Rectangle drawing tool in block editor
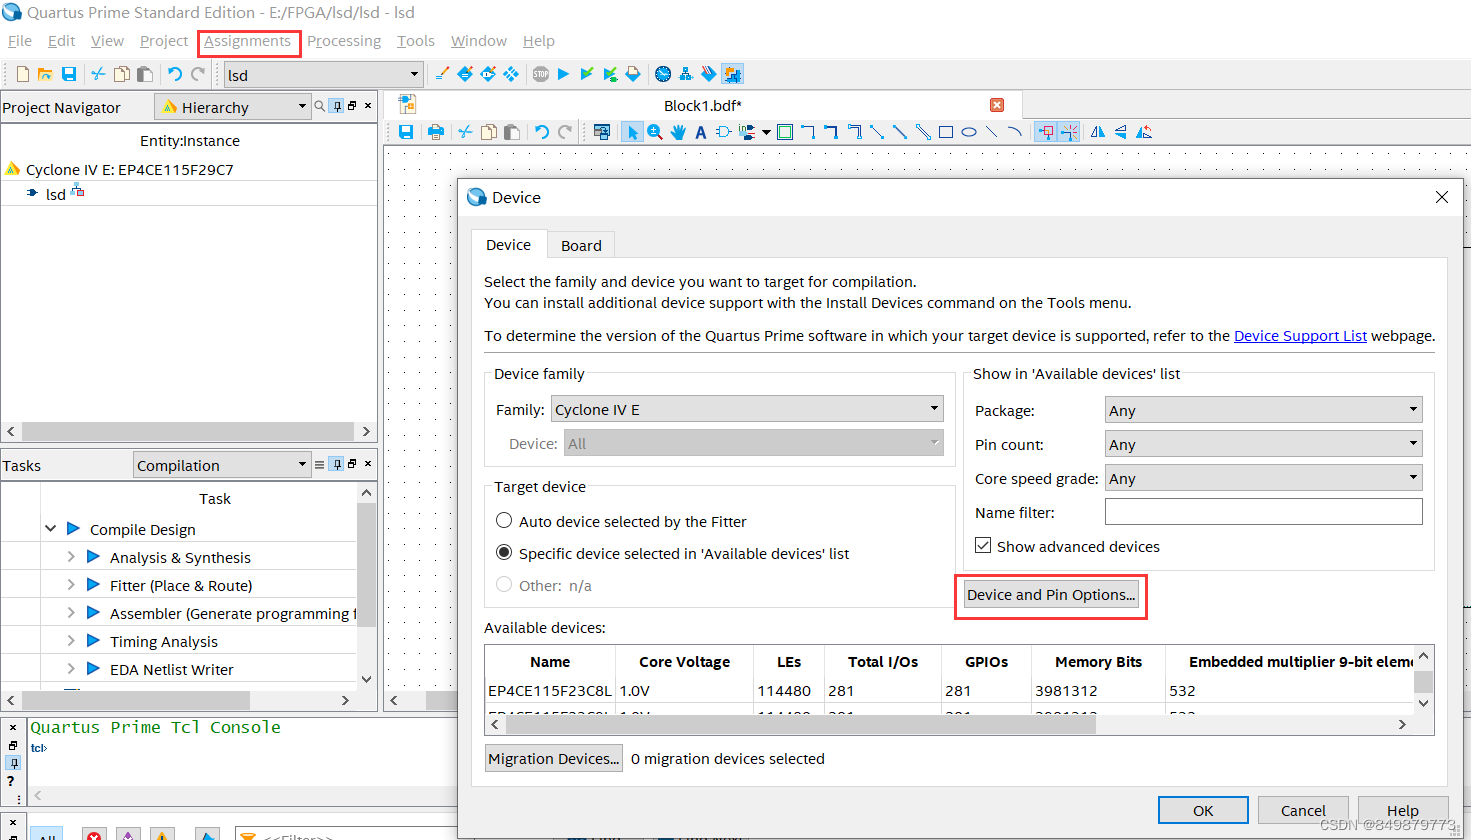The image size is (1471, 840). tap(946, 132)
